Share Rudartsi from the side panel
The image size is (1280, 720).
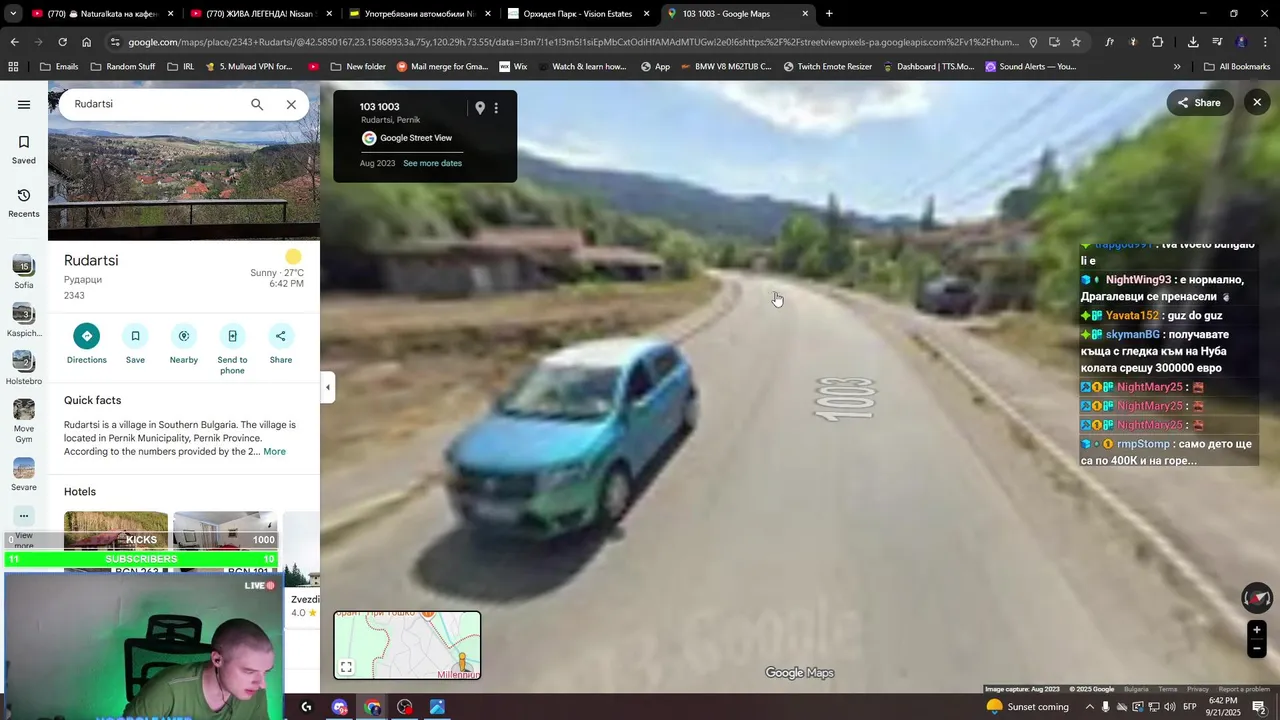[281, 336]
